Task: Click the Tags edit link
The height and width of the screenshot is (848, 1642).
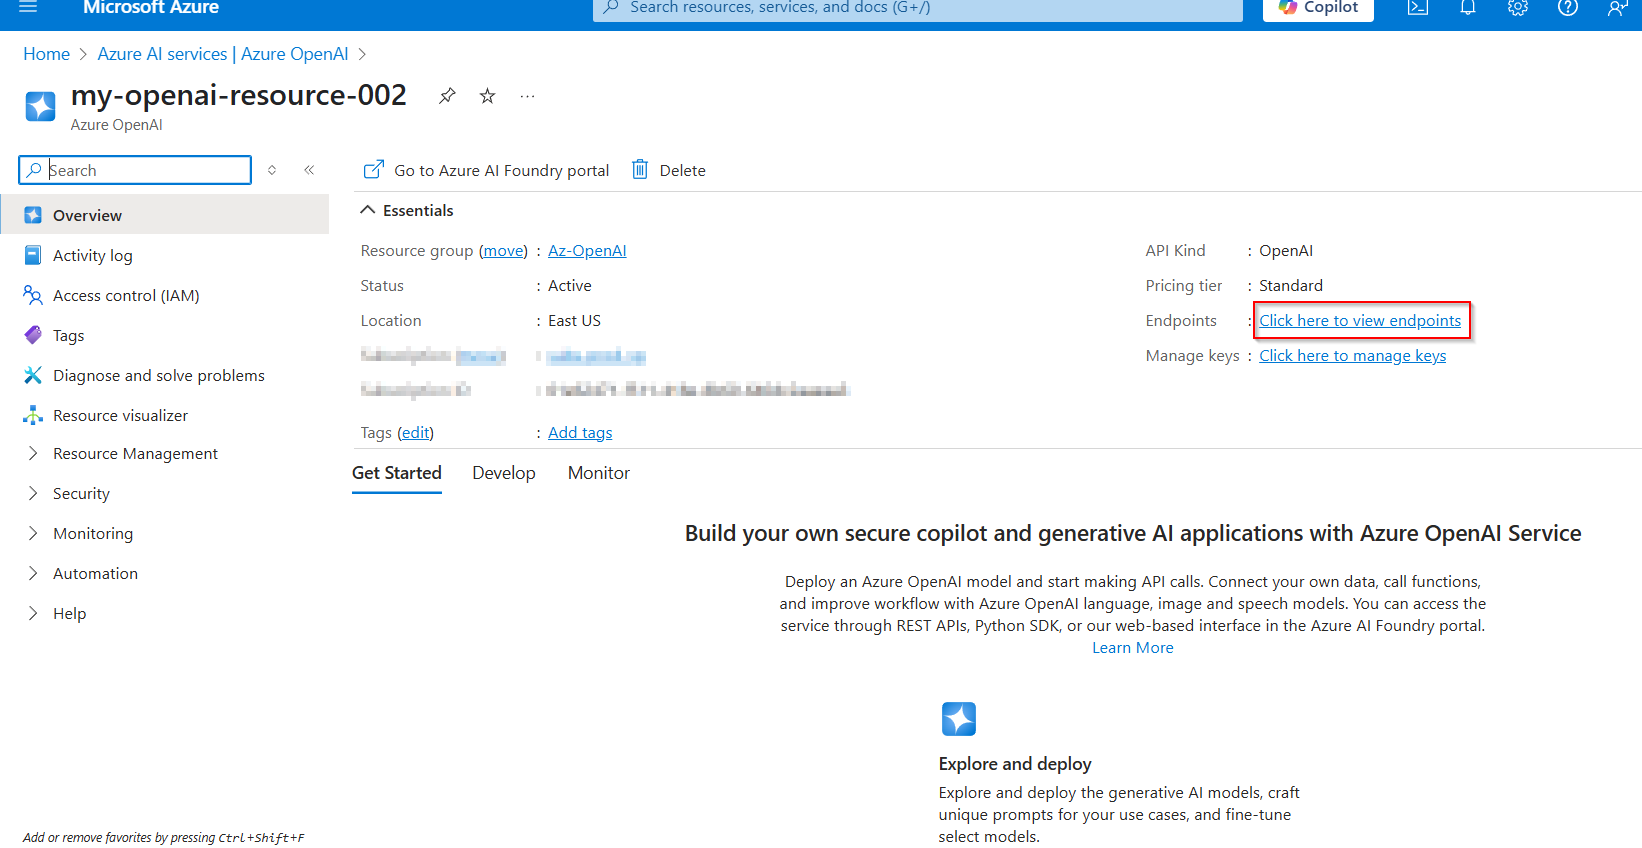Action: (416, 432)
